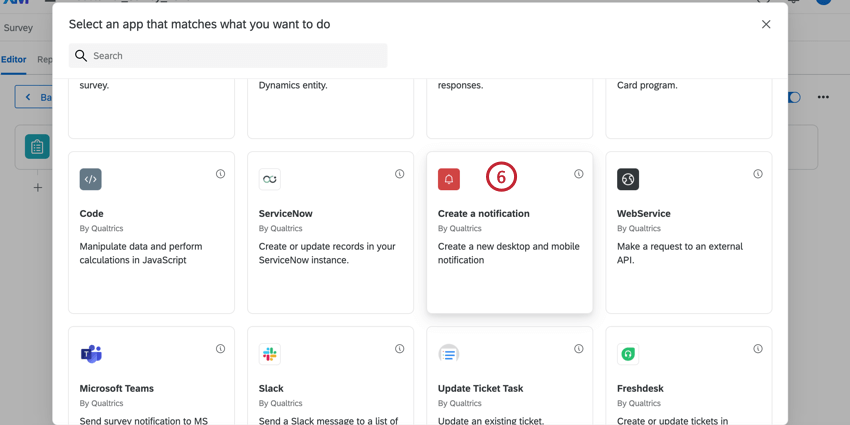The height and width of the screenshot is (425, 850).
Task: Open the three-dots more menu
Action: point(823,97)
